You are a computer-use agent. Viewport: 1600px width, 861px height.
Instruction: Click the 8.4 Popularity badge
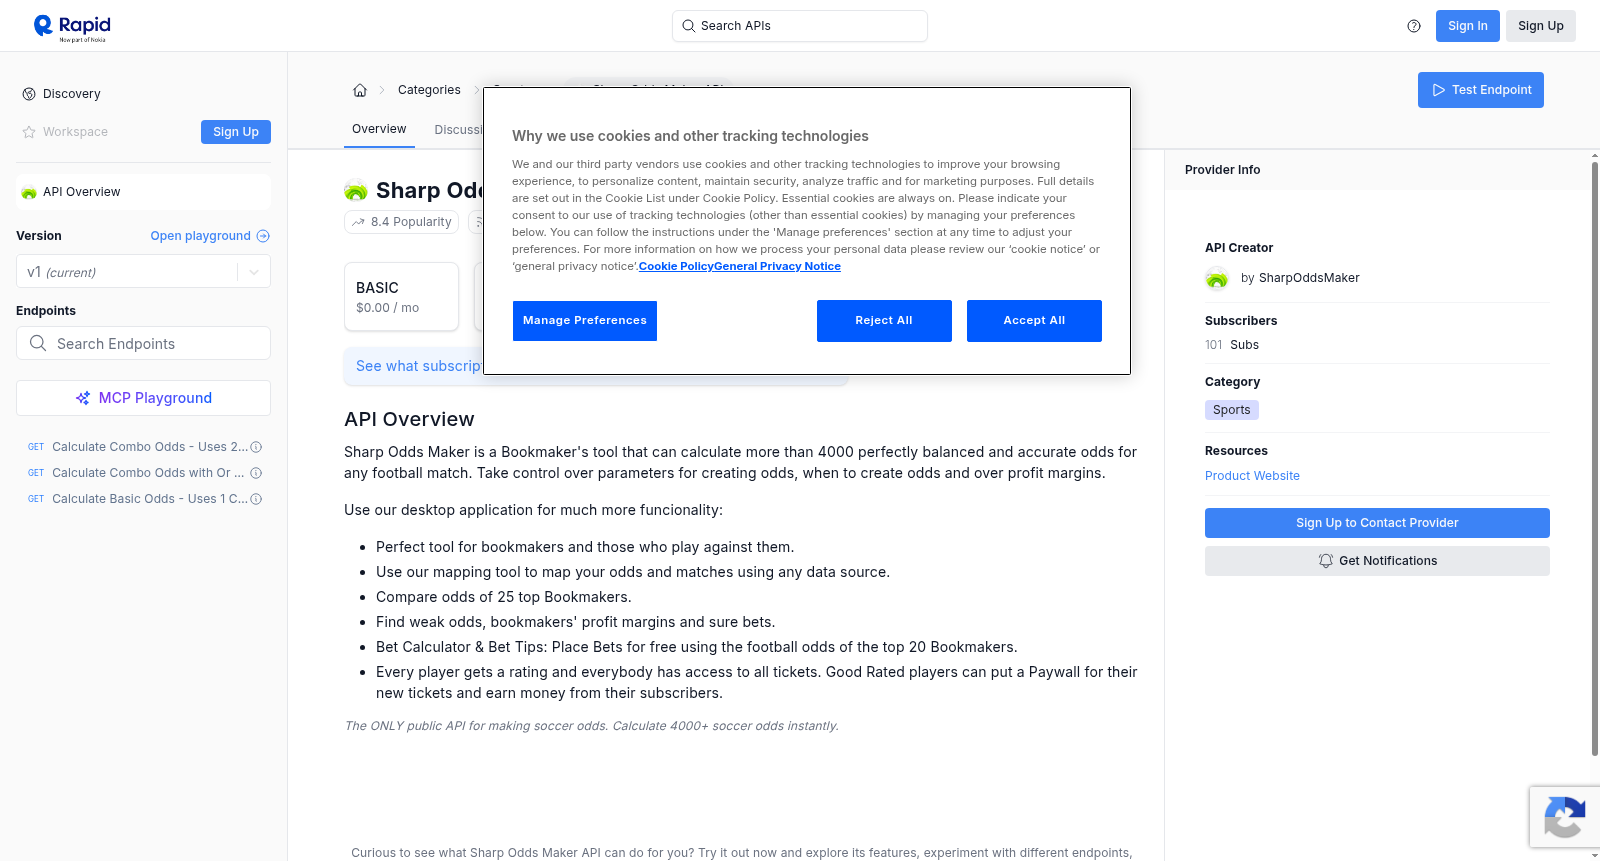402,222
